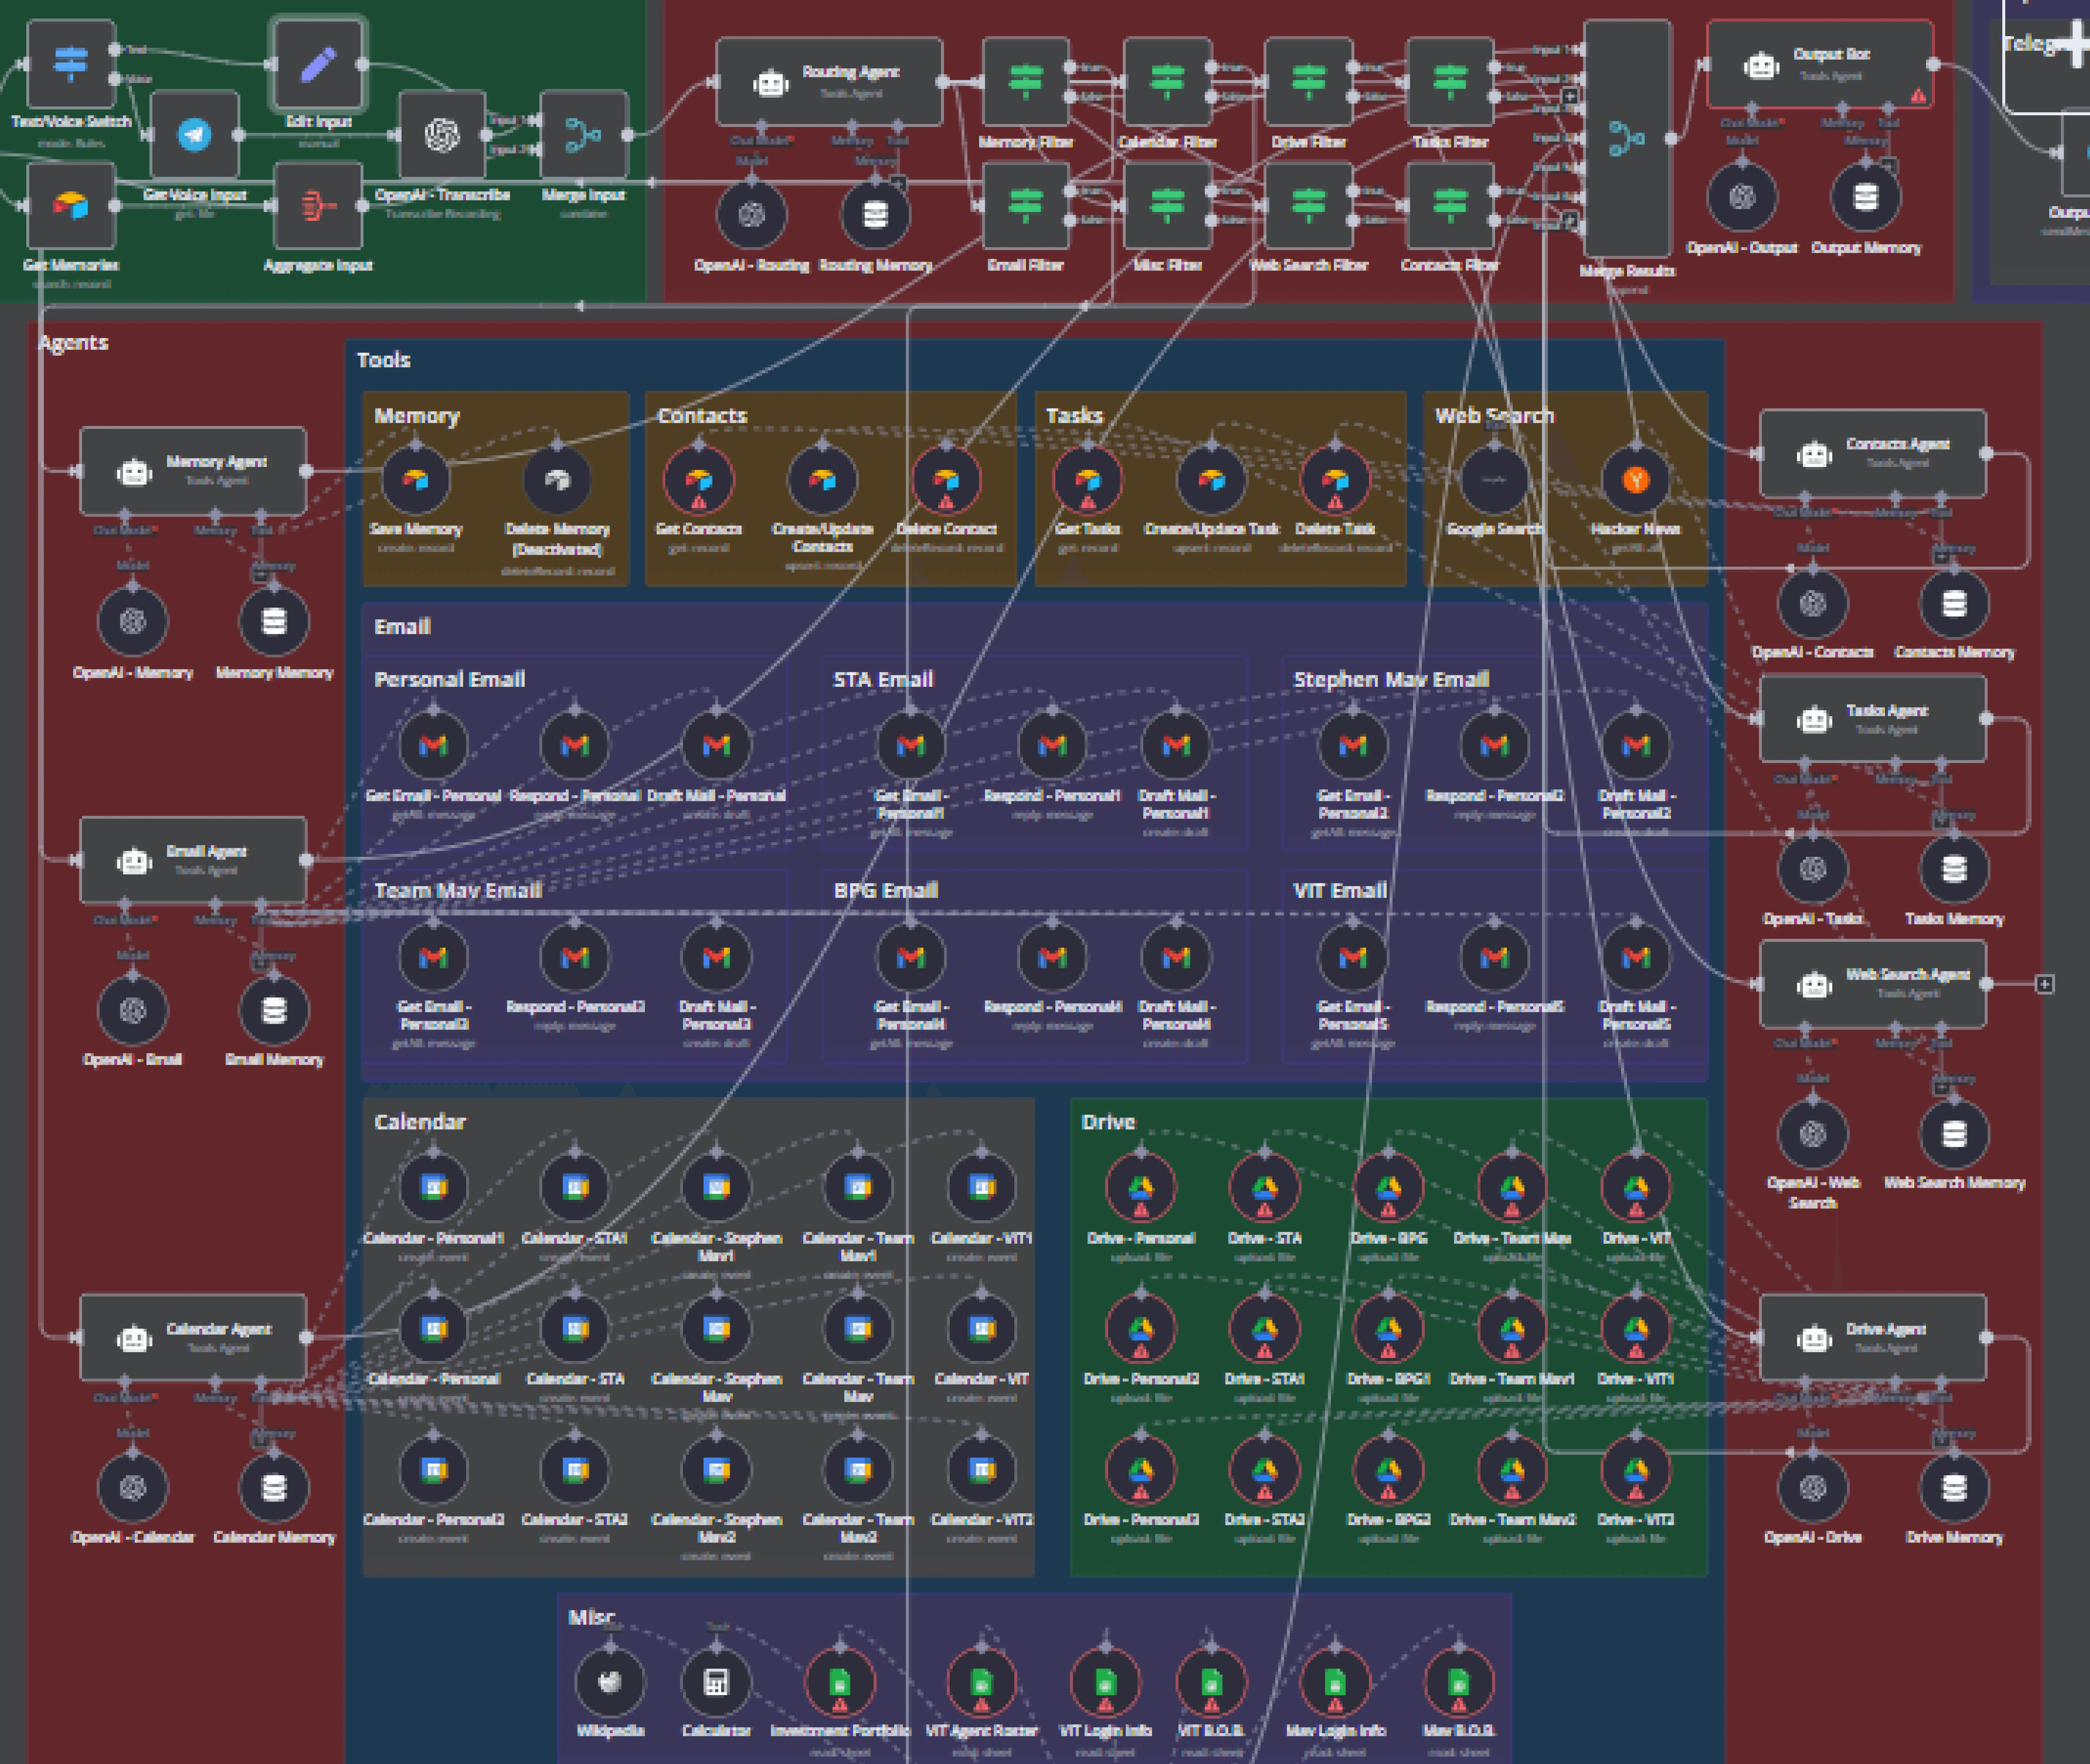Click plus connector beside Contacts Filter output
The width and height of the screenshot is (2090, 1764).
coord(1570,220)
